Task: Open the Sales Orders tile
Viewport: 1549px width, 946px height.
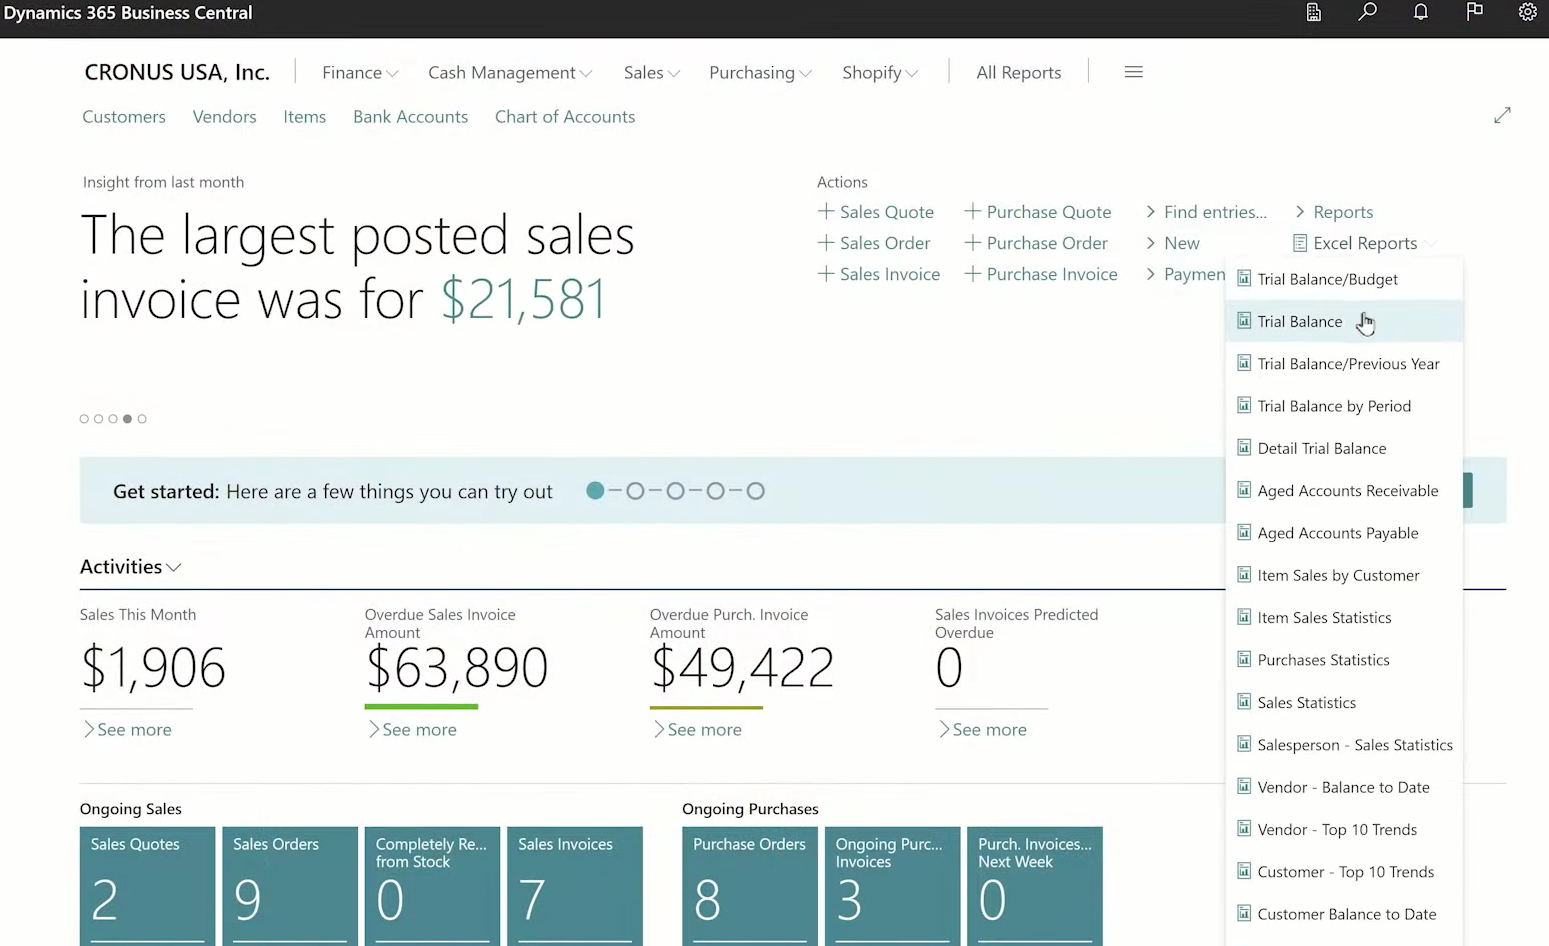Action: tap(289, 885)
